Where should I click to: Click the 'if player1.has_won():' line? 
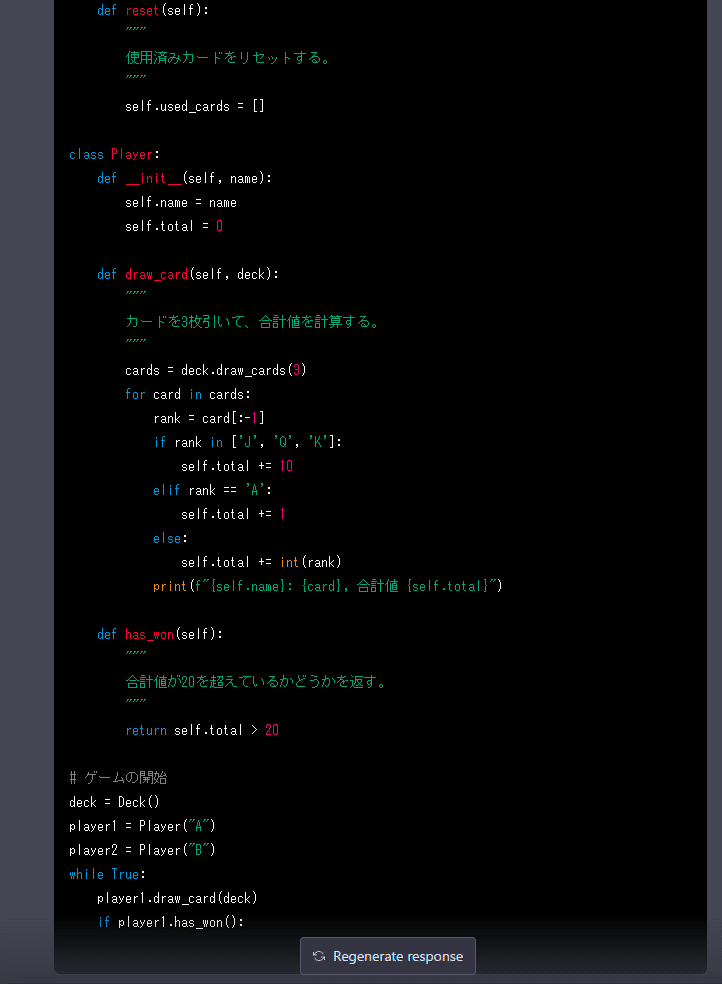pos(171,922)
